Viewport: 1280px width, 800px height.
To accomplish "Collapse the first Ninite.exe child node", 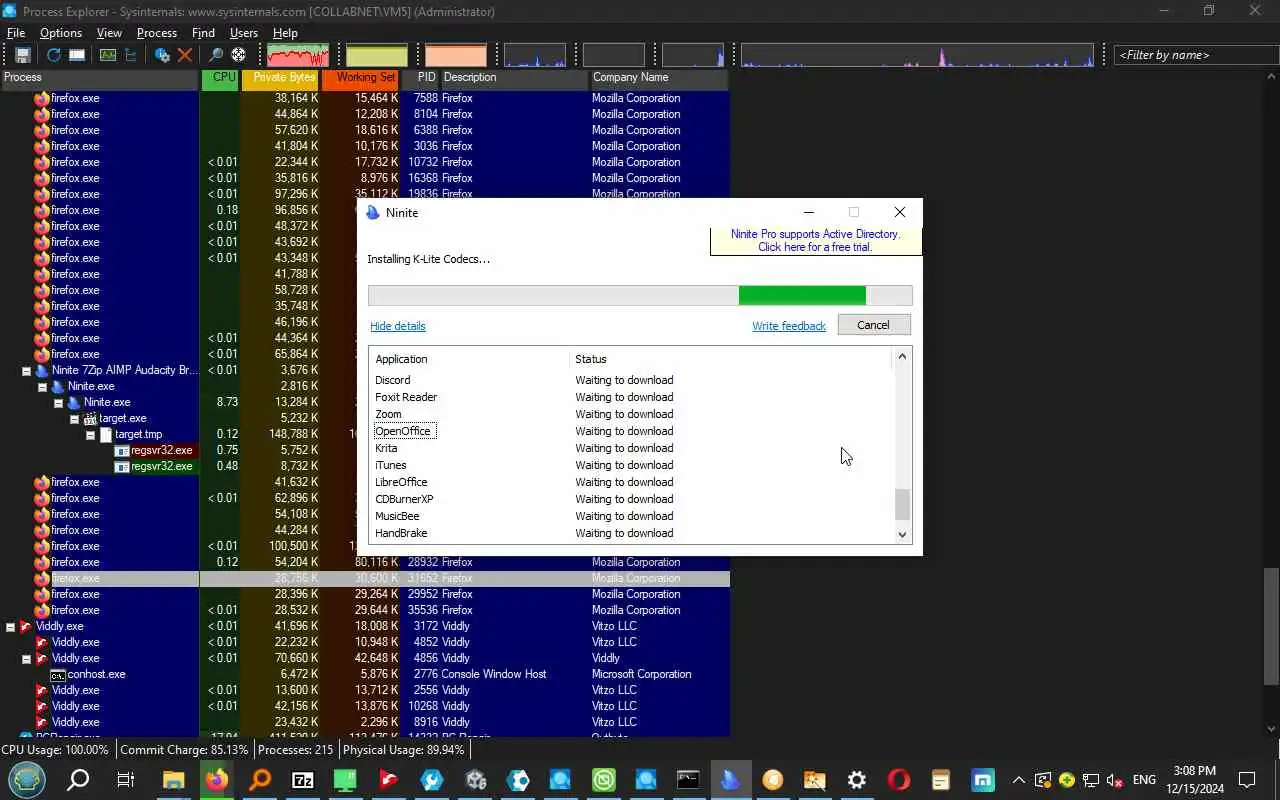I will tap(43, 386).
